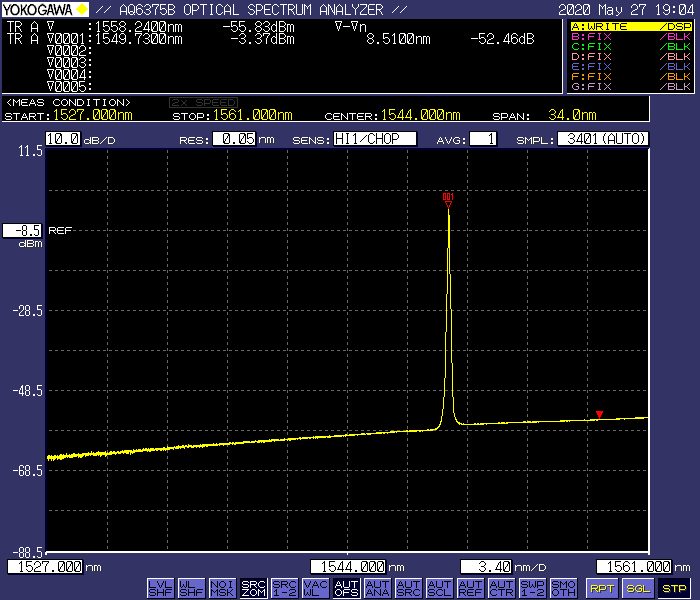700x600 pixels.
Task: Select trace A: WRITE /DSP row
Action: point(630,26)
